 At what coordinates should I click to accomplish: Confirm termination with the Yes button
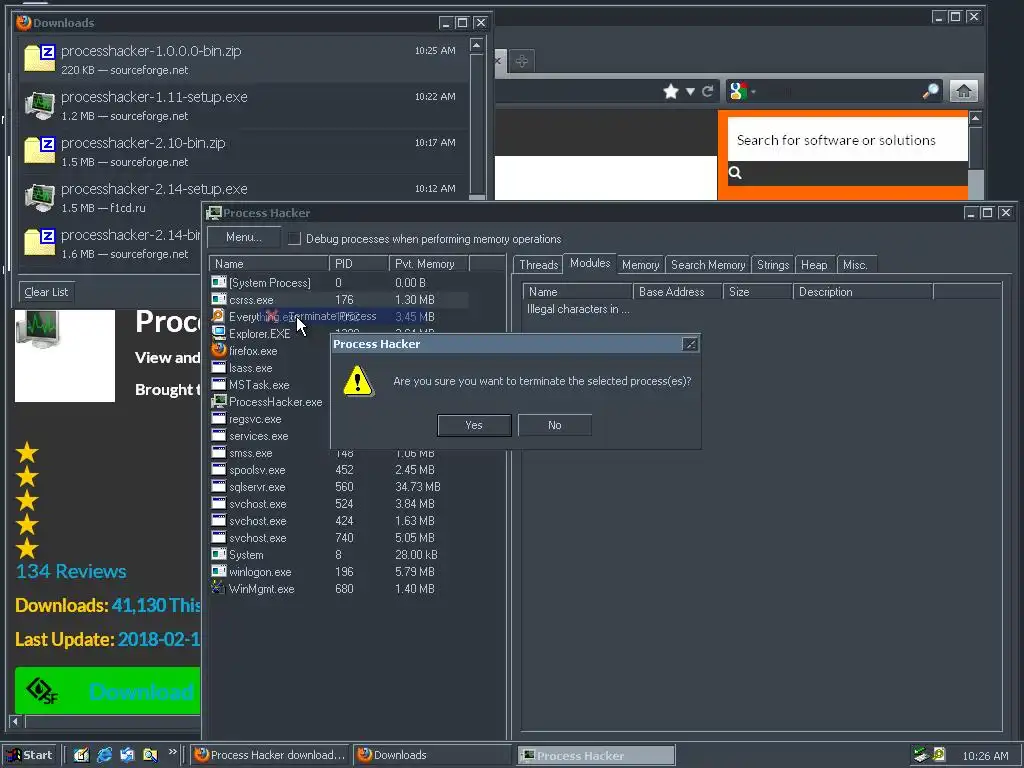(x=474, y=425)
